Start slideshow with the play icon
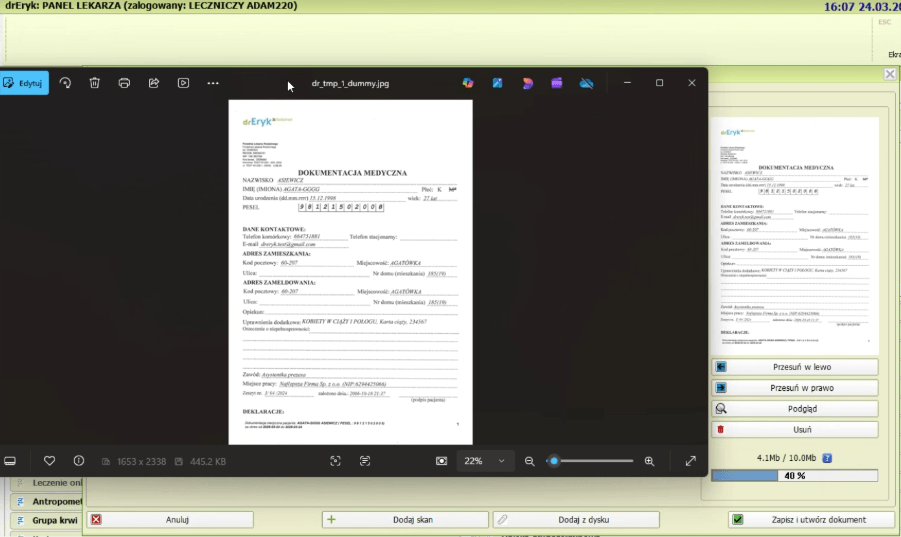The height and width of the screenshot is (537, 901). click(183, 83)
